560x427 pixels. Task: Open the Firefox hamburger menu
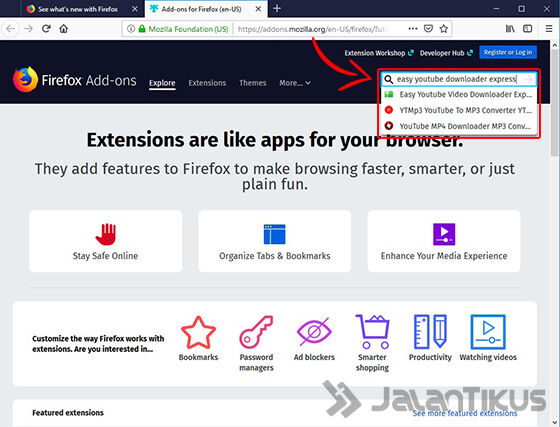(x=549, y=29)
